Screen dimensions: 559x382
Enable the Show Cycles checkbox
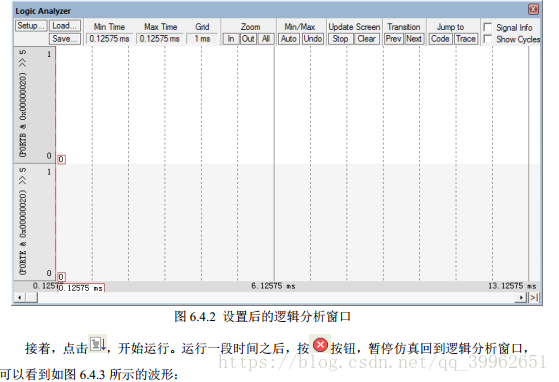pyautogui.click(x=488, y=39)
